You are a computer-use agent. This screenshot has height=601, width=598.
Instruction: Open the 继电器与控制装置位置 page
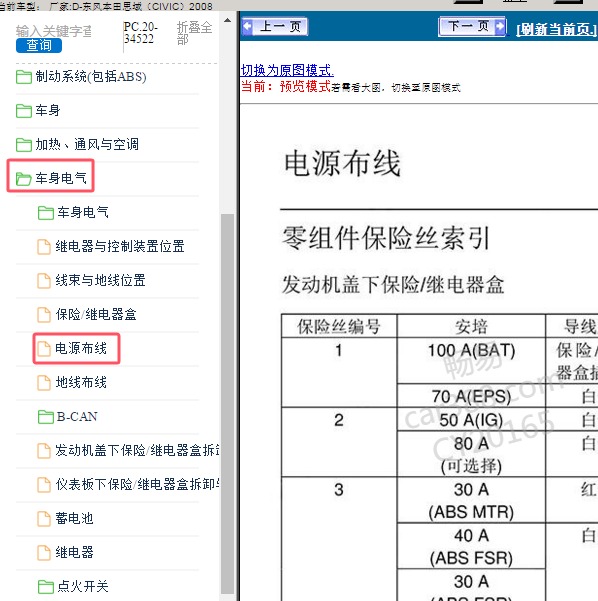pos(120,246)
